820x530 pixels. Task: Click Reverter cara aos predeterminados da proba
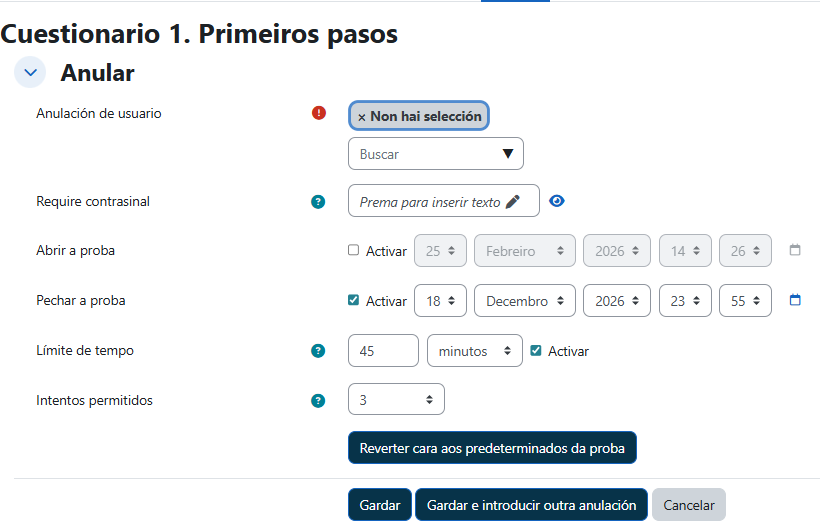click(492, 448)
